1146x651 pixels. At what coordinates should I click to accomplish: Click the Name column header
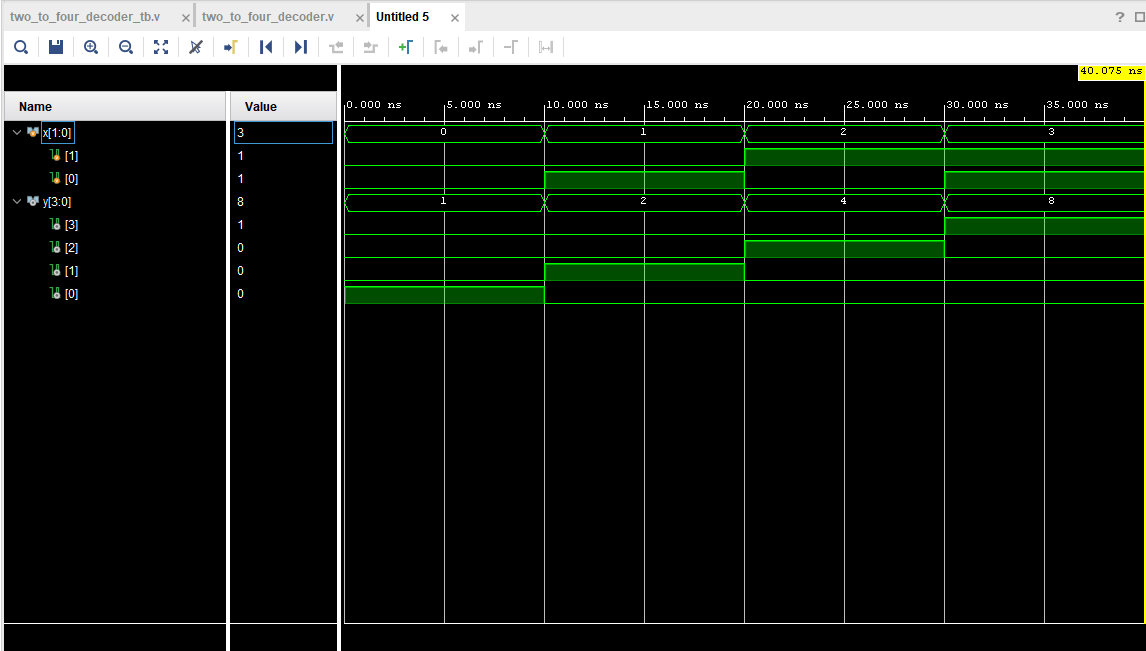35,107
